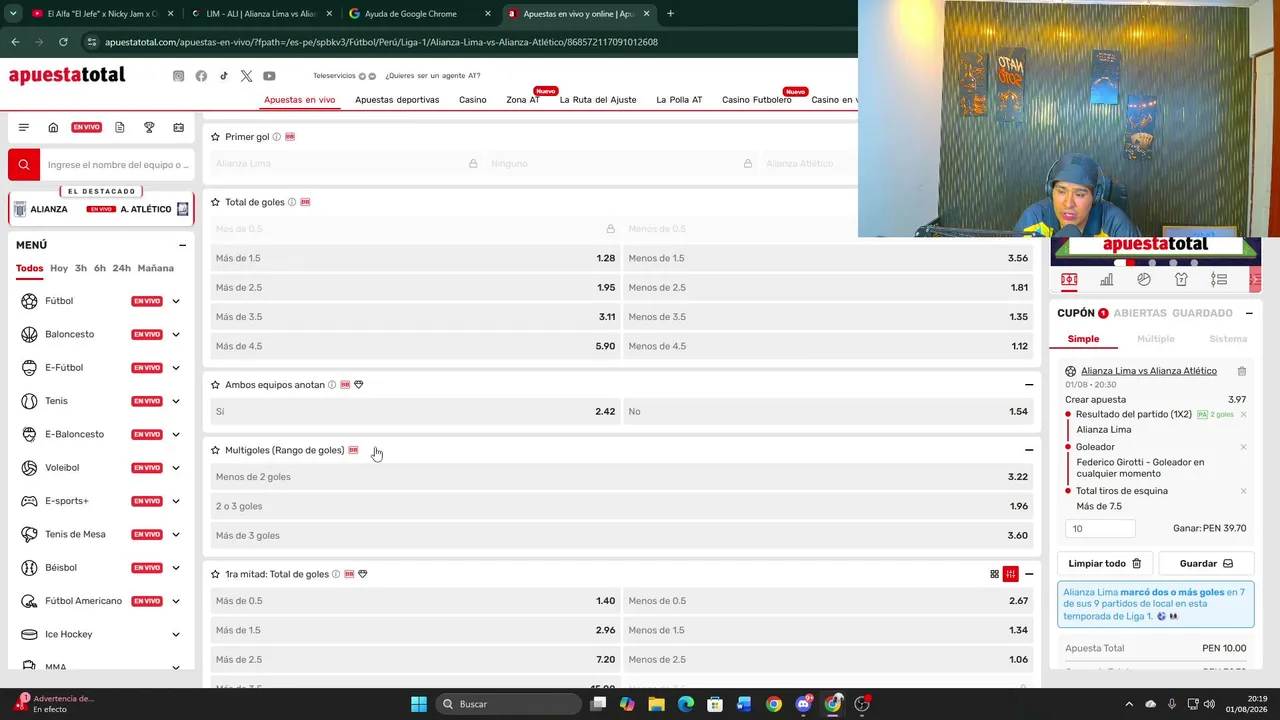Open the trophy icon in sidebar toolbar
This screenshot has height=720, width=1280.
149,127
